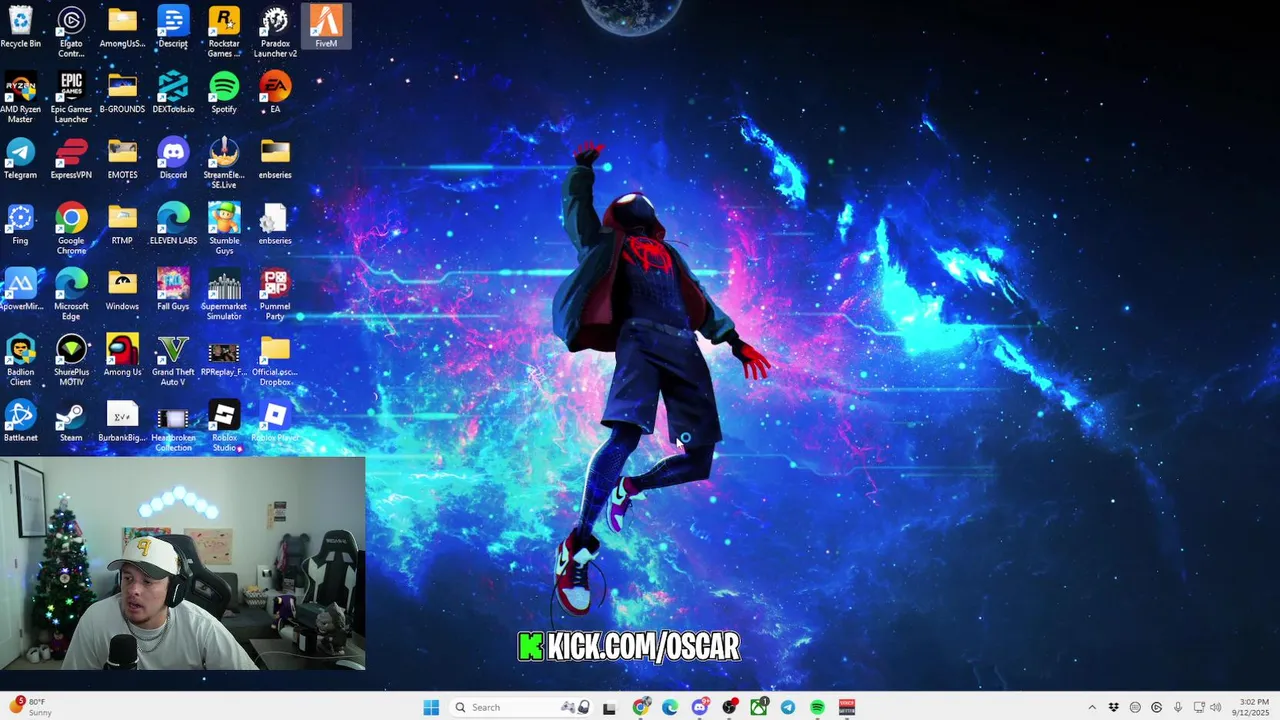Launch the Descript desktop shortcut
The width and height of the screenshot is (1280, 720).
173,27
